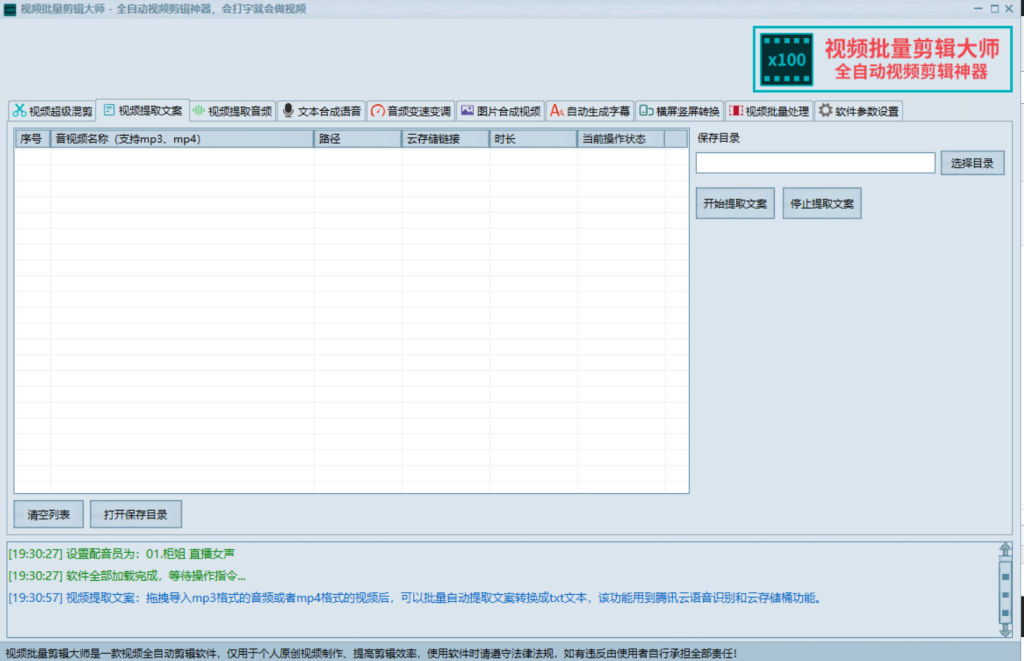1024x661 pixels.
Task: Click the 保存目录 label
Action: [718, 138]
